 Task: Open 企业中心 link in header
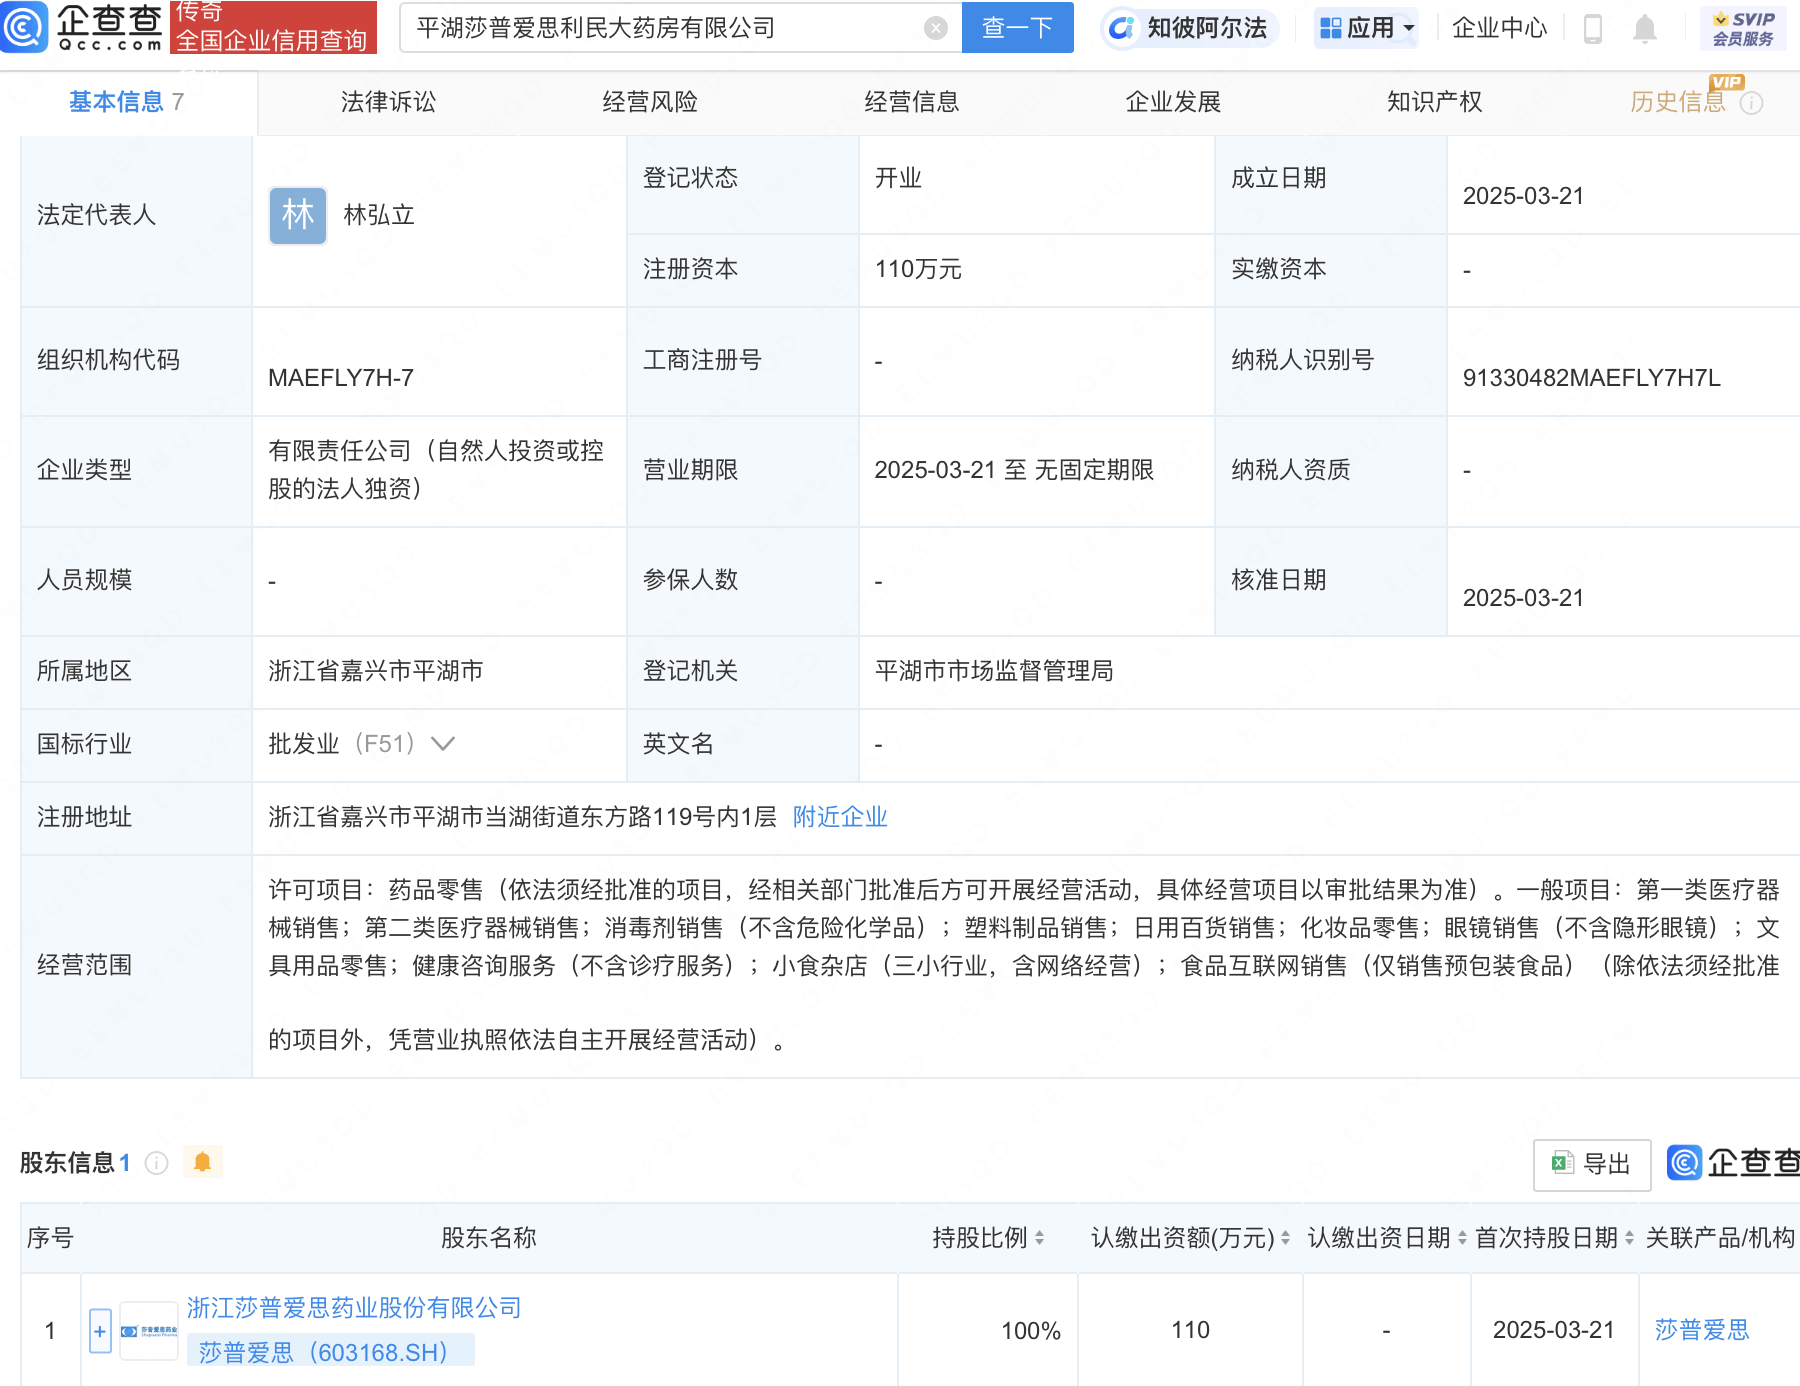click(1499, 28)
